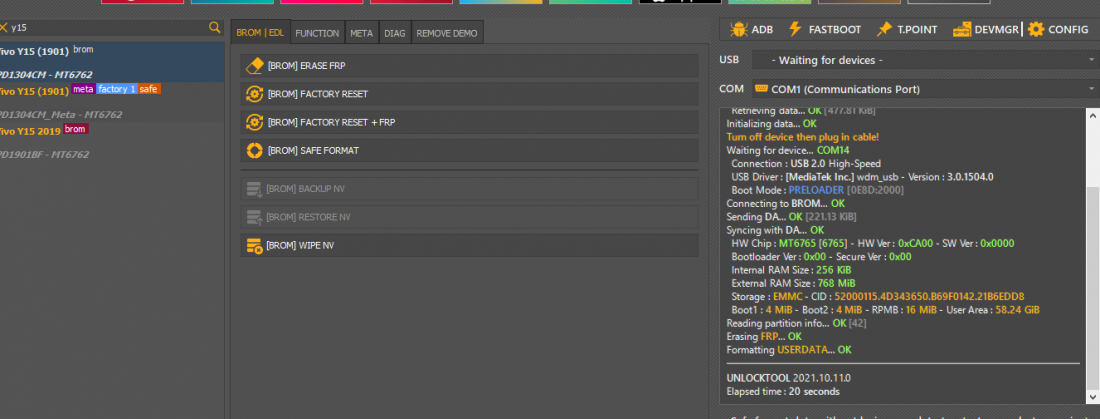Run [BROM] WIPE NV
The image size is (1100, 419).
(469, 246)
